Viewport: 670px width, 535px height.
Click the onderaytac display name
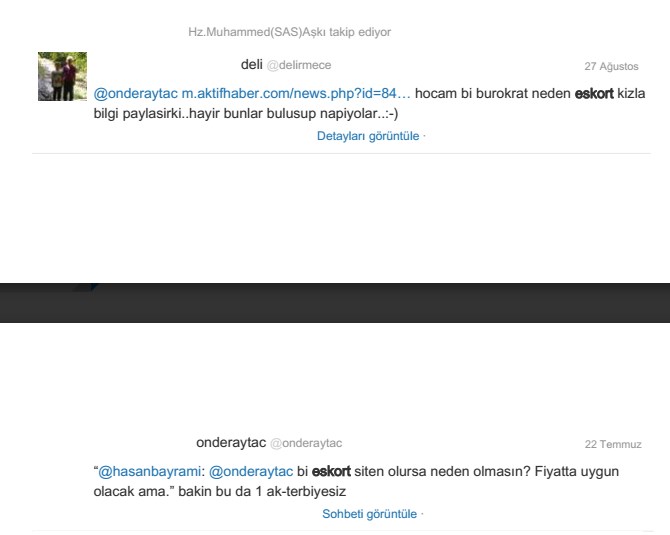click(x=231, y=443)
